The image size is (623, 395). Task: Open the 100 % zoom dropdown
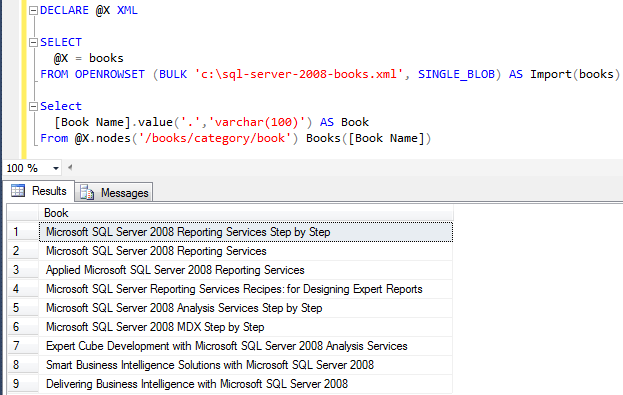click(56, 168)
